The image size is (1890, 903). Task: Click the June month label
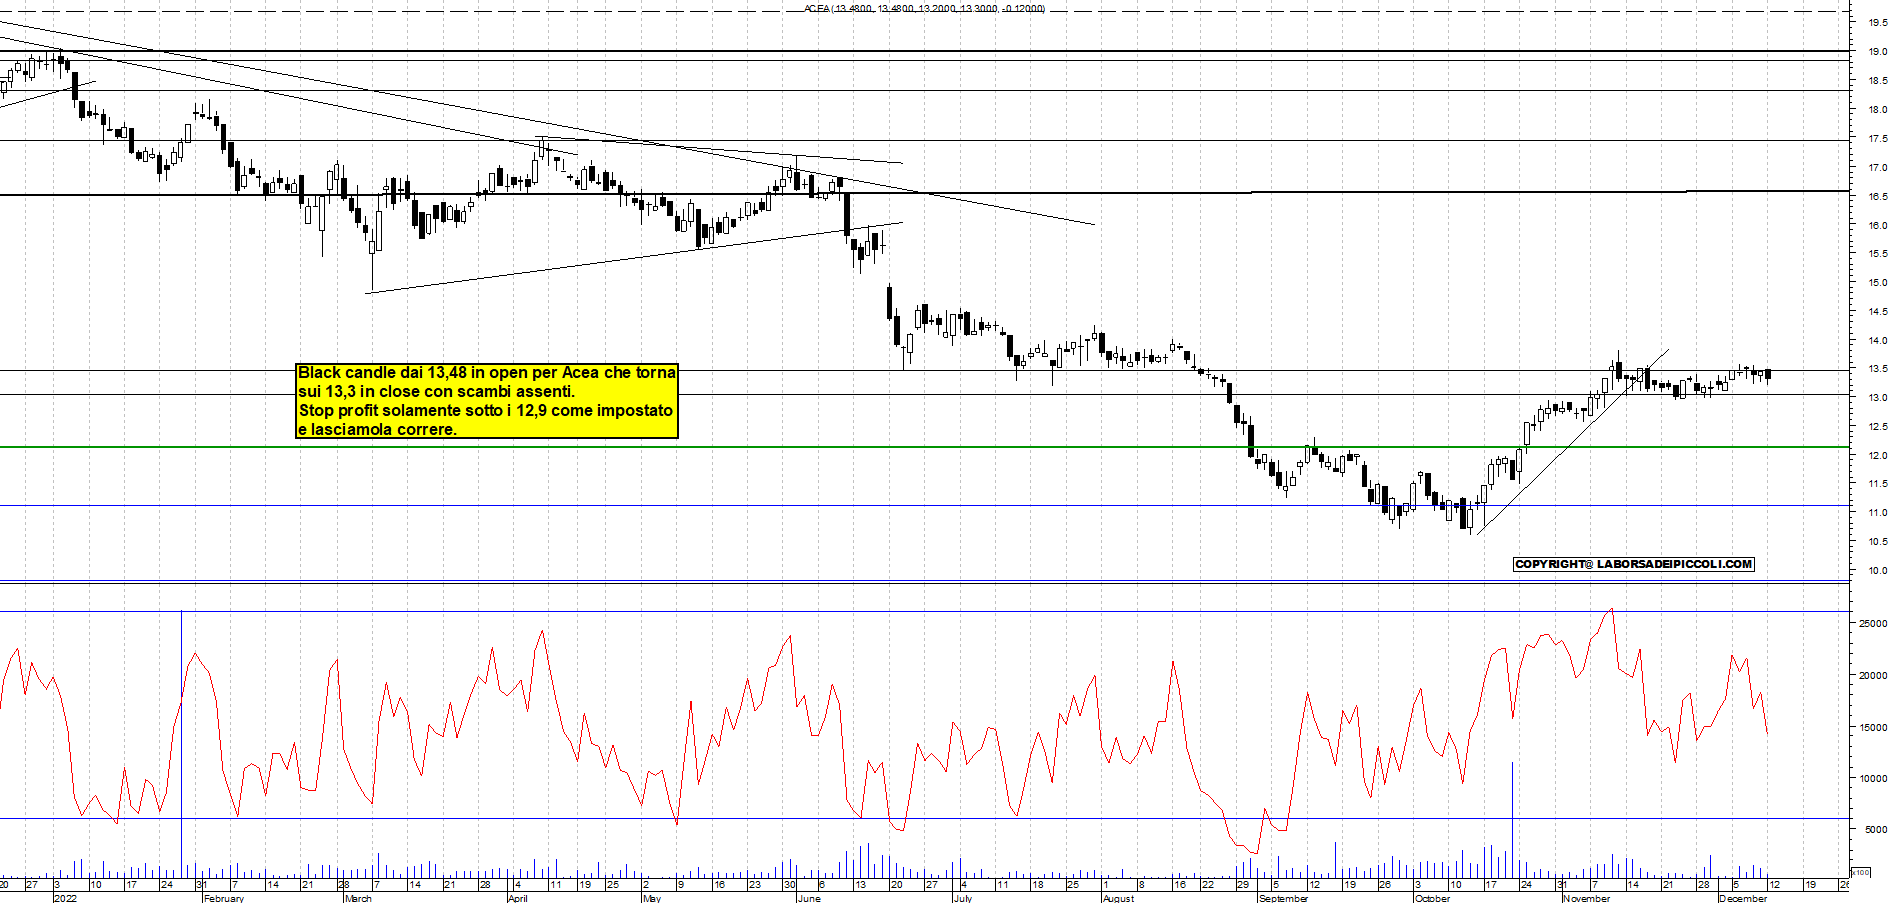click(809, 898)
